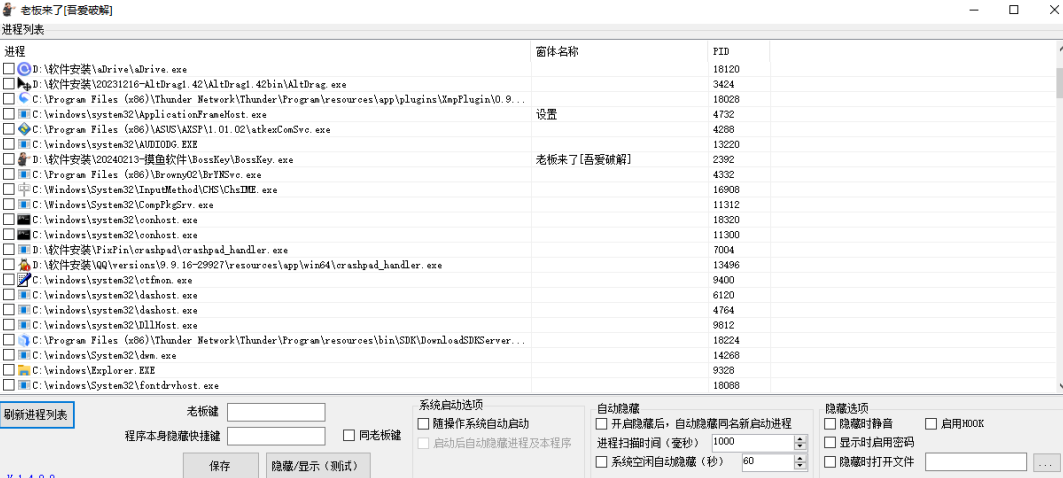This screenshot has height=478, width=1063.
Task: Focus the 程序本身隐藏快捷键 input field
Action: 276,436
